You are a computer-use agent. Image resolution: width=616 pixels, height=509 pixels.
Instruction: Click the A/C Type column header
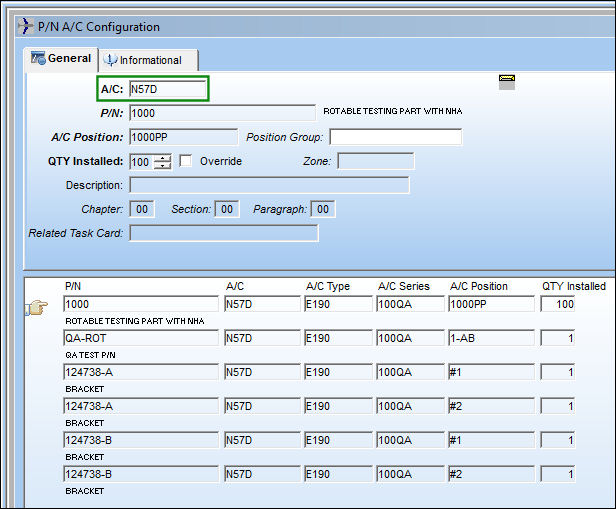[x=328, y=286]
